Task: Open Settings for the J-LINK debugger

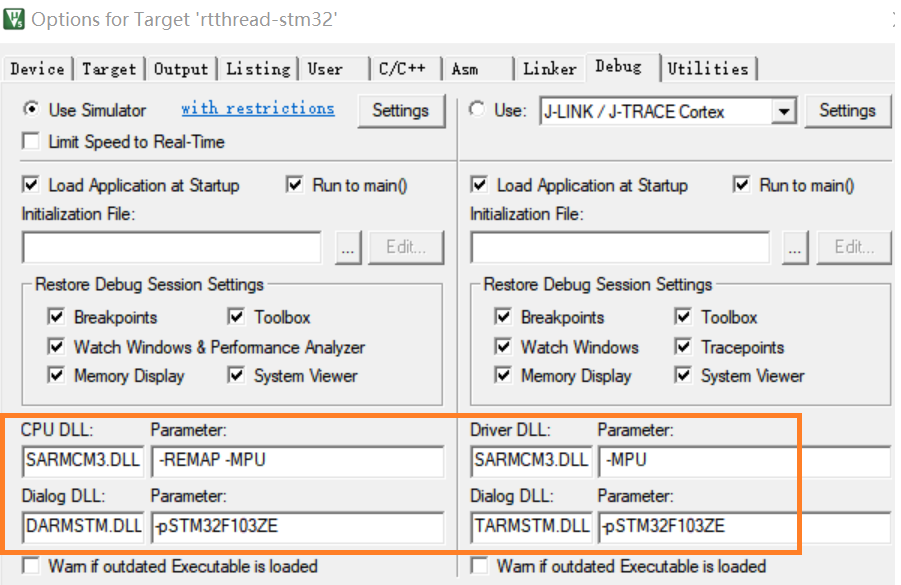Action: click(848, 111)
